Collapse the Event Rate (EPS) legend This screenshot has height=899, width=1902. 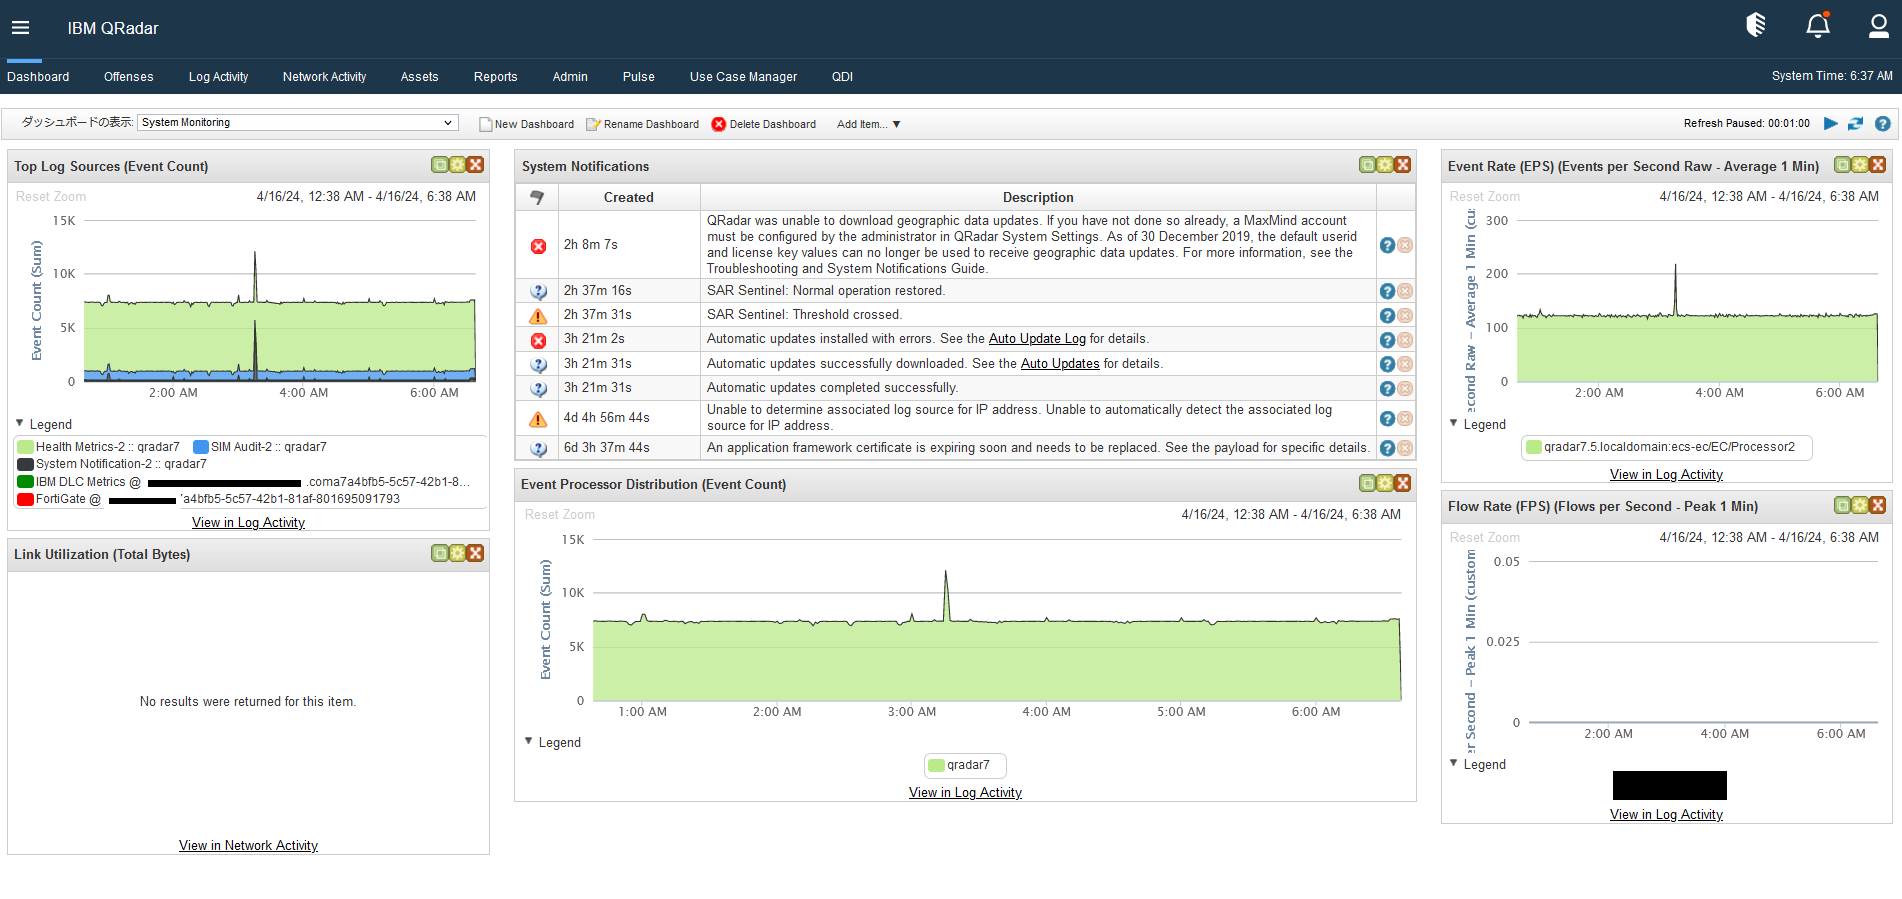pyautogui.click(x=1454, y=423)
